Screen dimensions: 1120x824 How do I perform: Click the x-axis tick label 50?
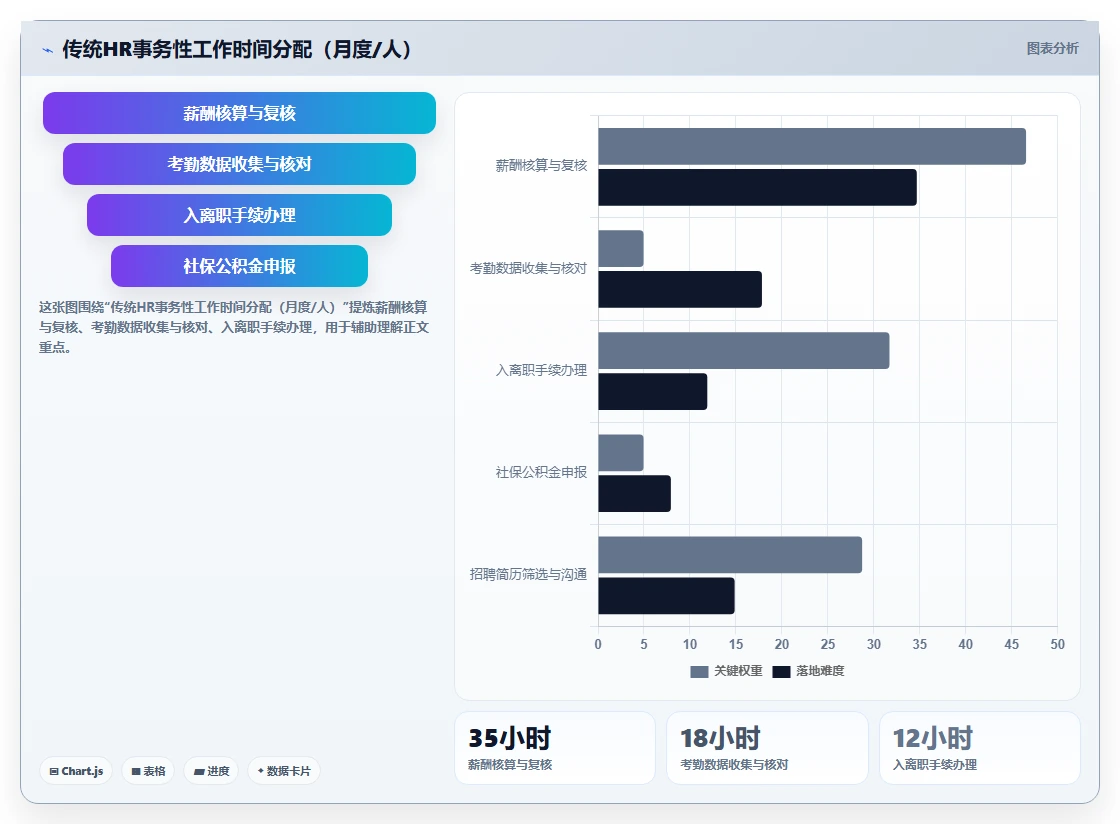(1057, 645)
